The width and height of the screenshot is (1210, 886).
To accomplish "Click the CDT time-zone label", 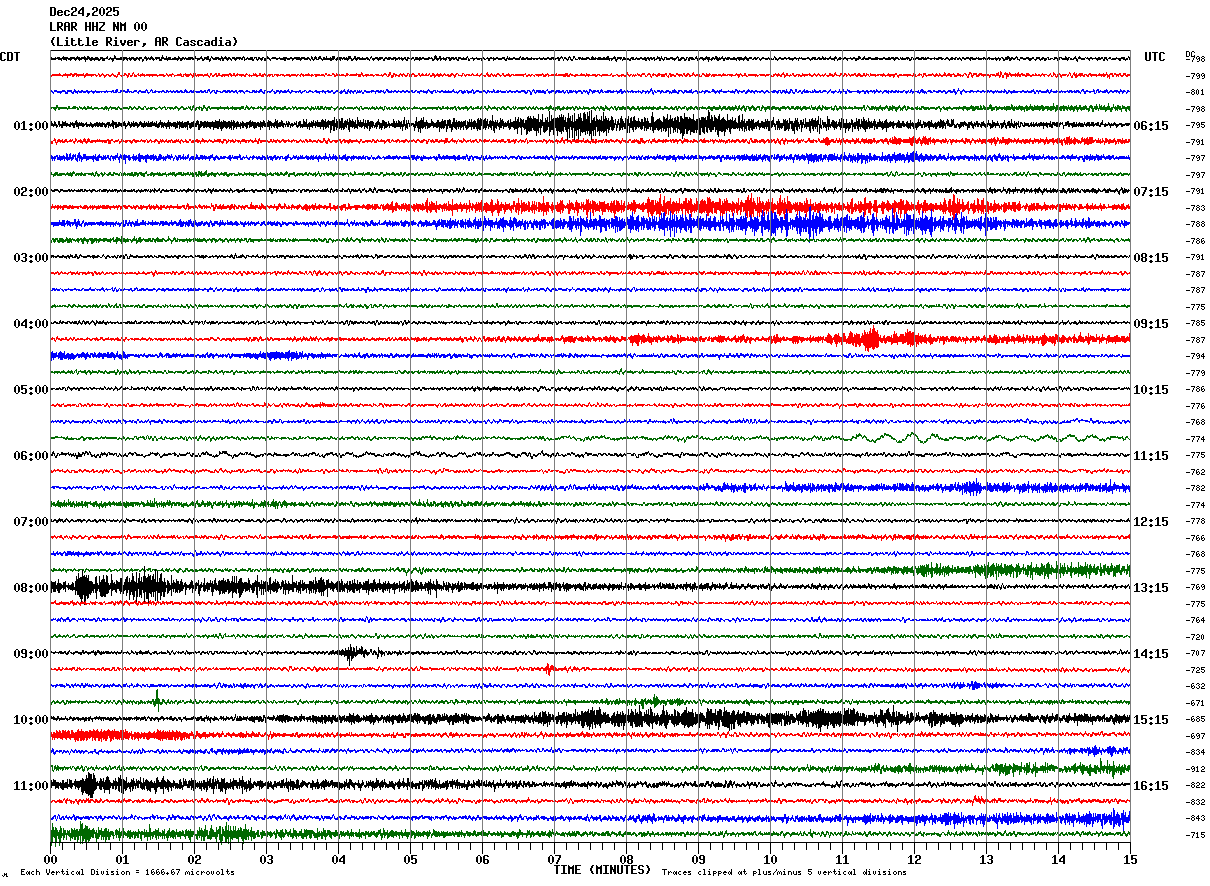I will coord(10,57).
